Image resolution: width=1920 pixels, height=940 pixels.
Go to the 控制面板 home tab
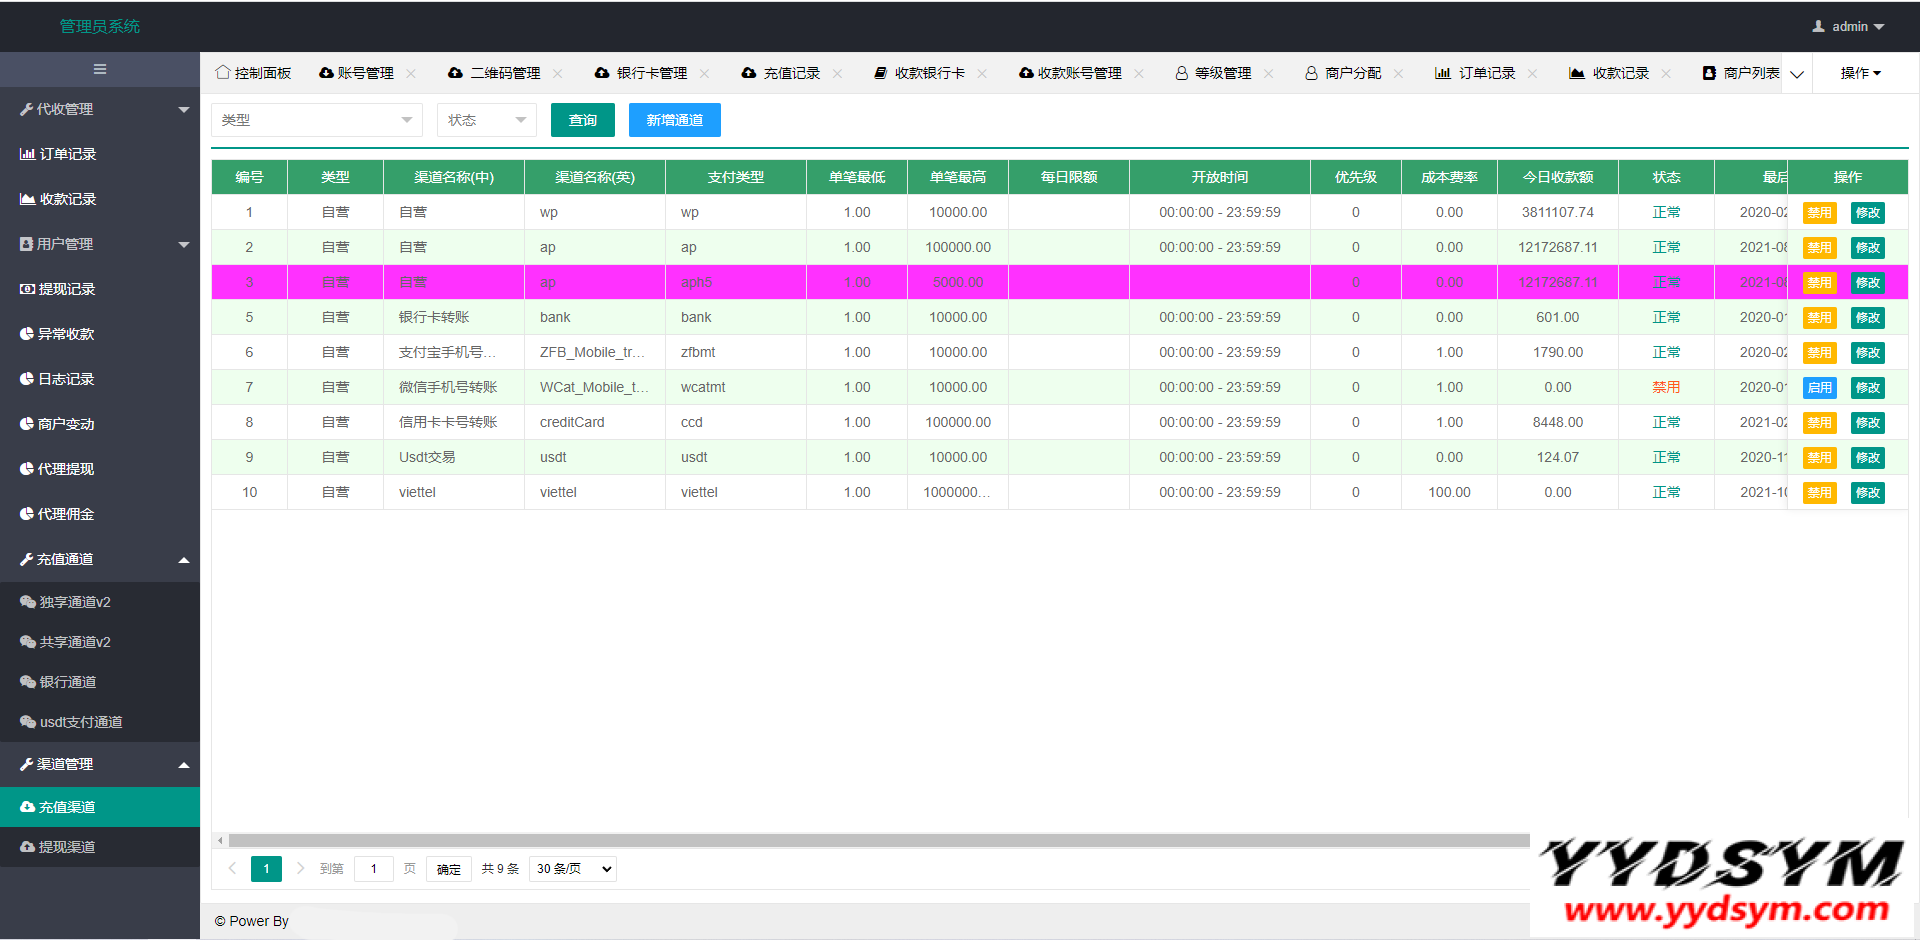[254, 73]
